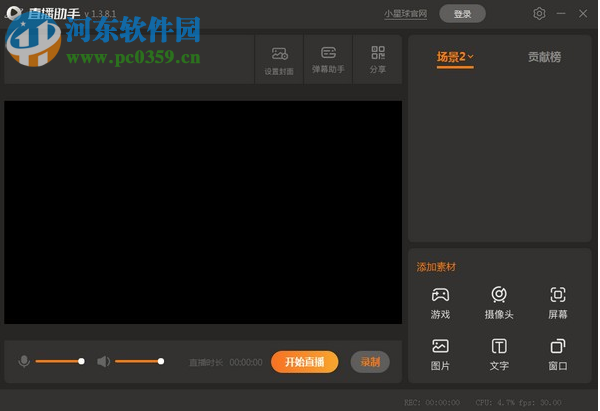Add a 图片 image source
This screenshot has height=411, width=600.
(x=440, y=355)
